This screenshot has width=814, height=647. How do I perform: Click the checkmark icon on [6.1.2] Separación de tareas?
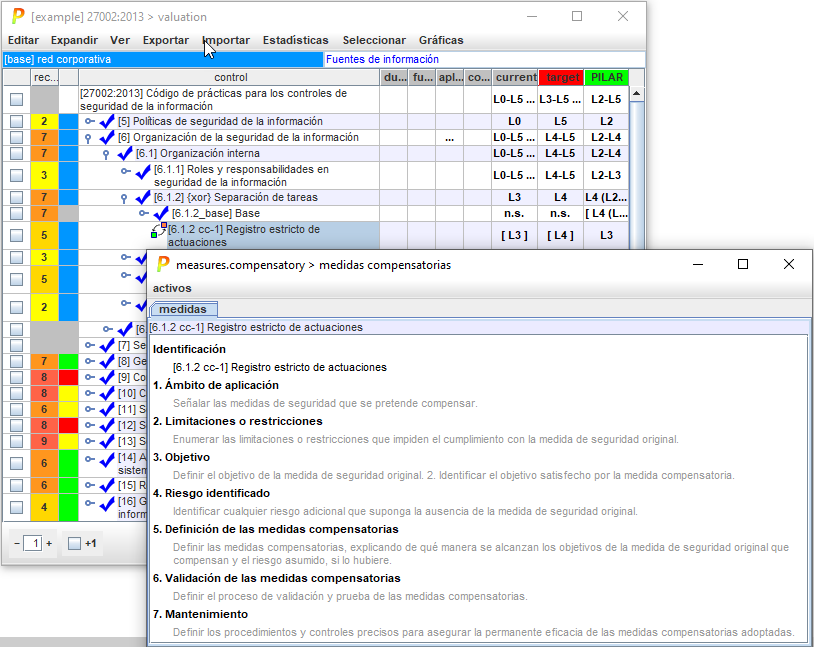143,197
